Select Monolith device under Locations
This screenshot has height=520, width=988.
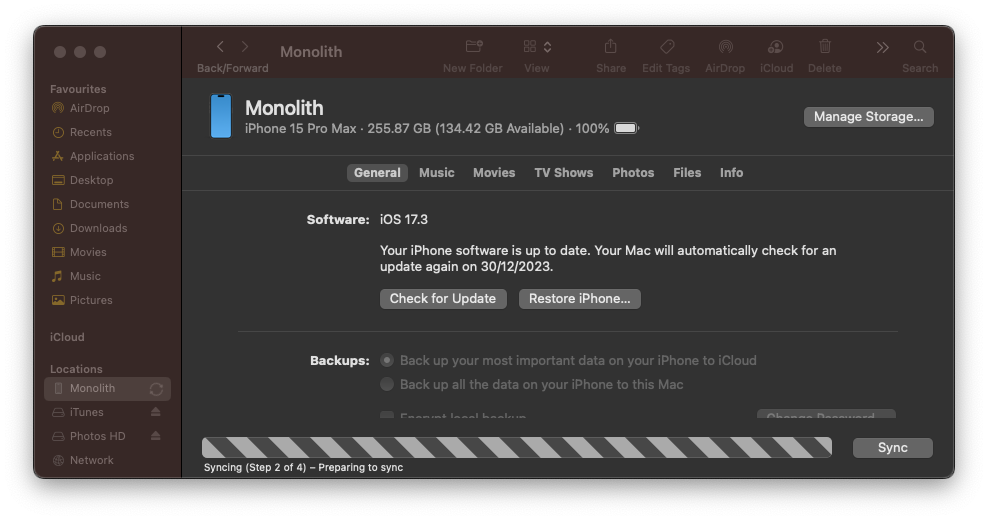[x=107, y=389]
